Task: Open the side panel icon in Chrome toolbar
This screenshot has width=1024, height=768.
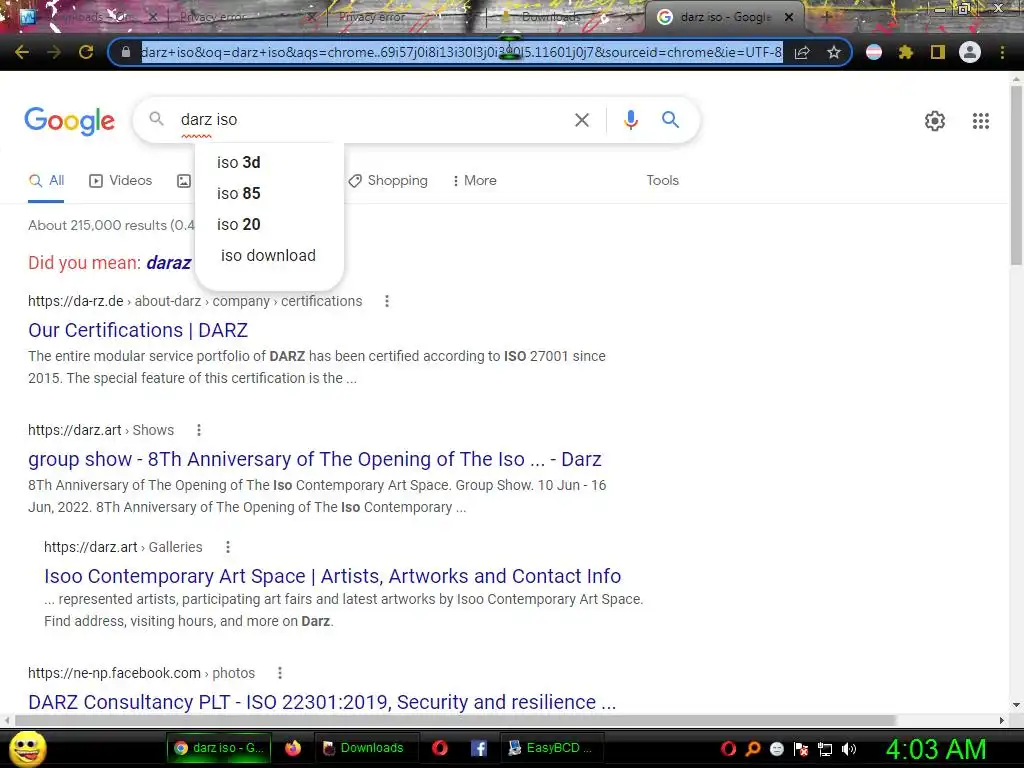Action: (938, 52)
